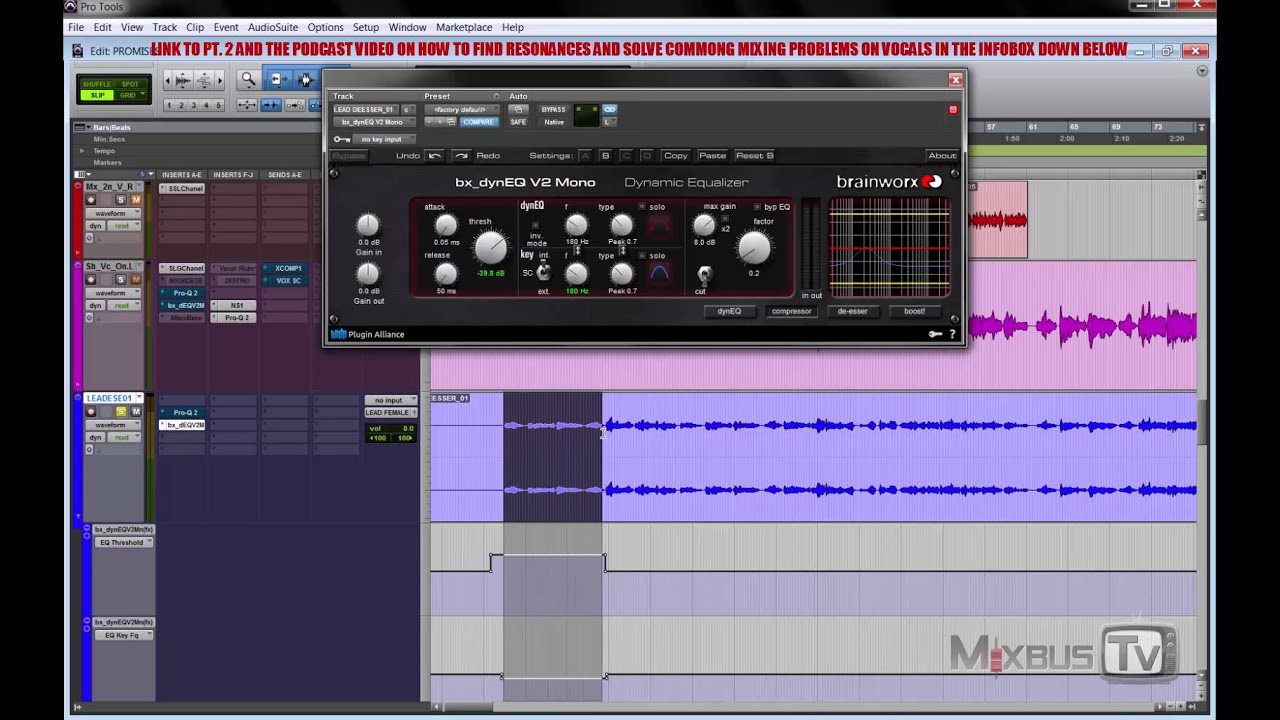This screenshot has height=720, width=1280.
Task: Toggle the x2 max gain checkbox
Action: 725,218
